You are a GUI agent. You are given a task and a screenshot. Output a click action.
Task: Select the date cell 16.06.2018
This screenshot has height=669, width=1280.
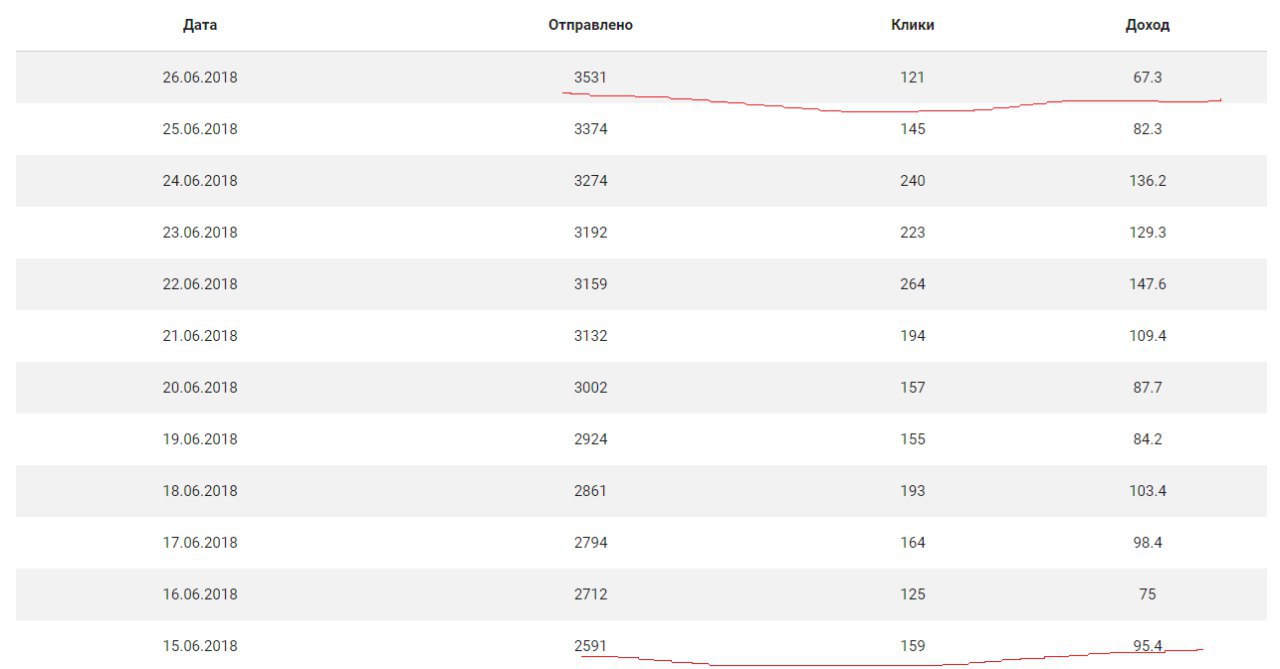pyautogui.click(x=200, y=594)
